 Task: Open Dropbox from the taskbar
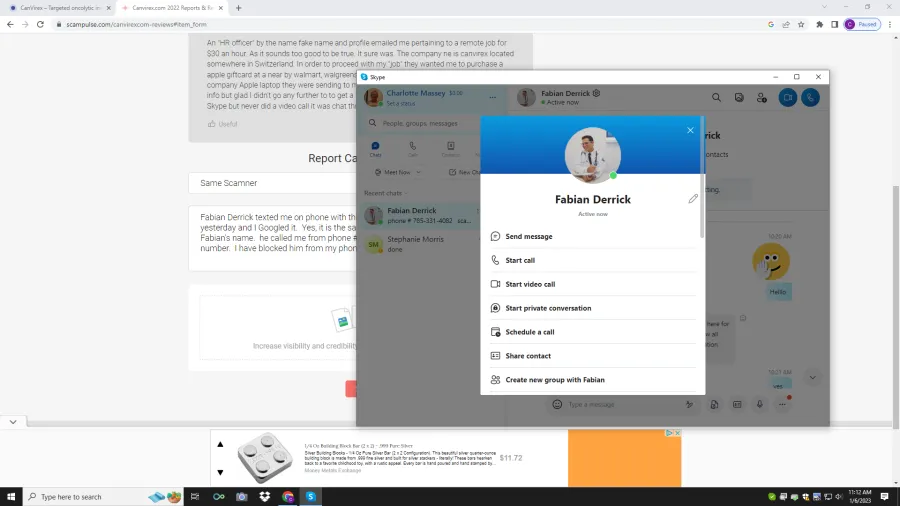[265, 497]
